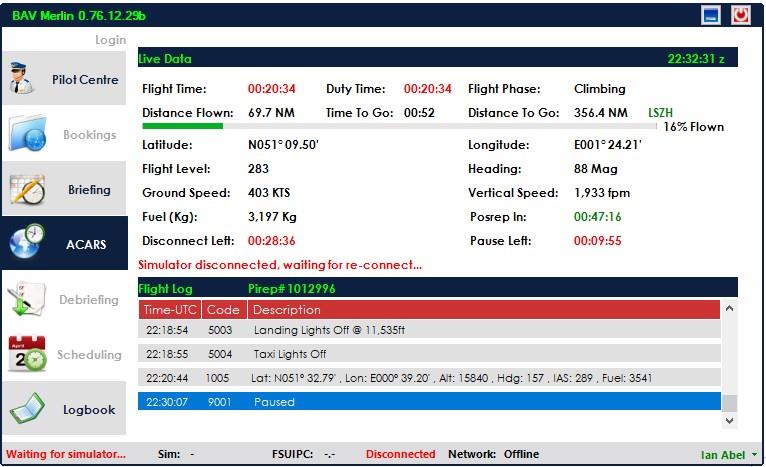Viewport: 766px width, 467px height.
Task: Click the Flight Log header label
Action: 165,289
